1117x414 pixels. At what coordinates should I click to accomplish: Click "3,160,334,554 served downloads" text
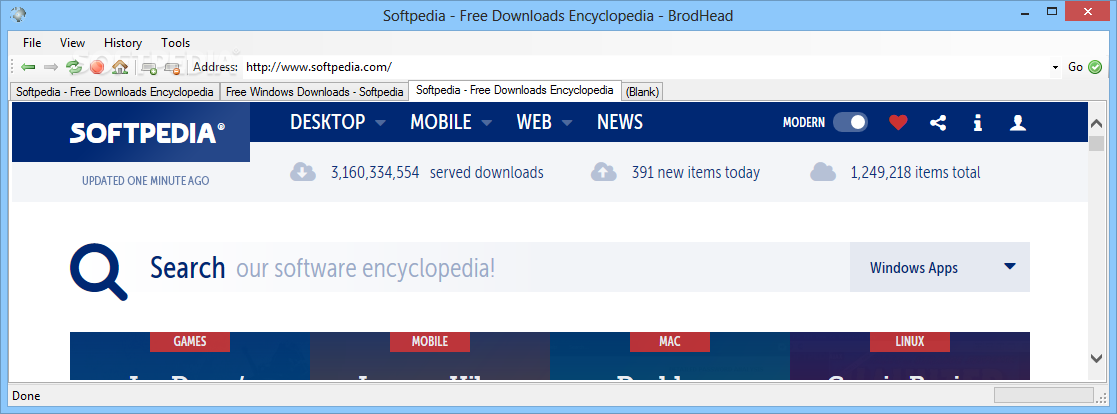tap(437, 172)
